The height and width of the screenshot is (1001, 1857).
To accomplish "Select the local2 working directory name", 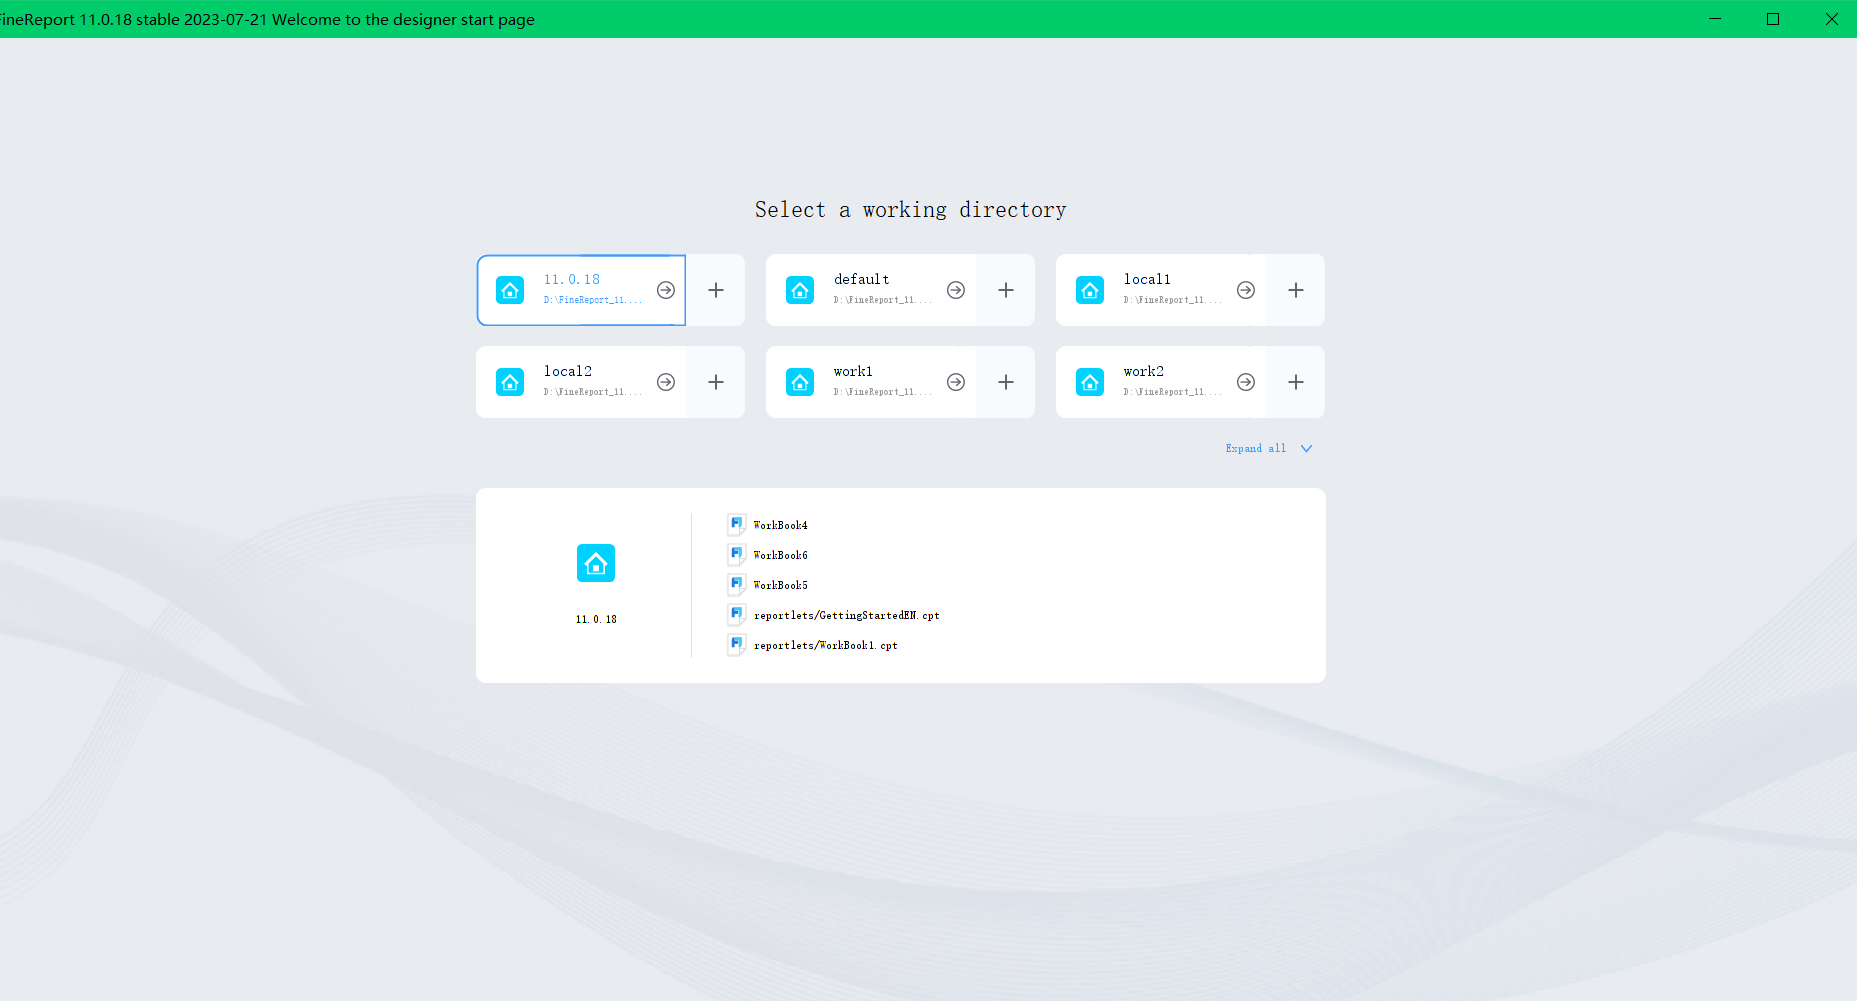I will (568, 371).
